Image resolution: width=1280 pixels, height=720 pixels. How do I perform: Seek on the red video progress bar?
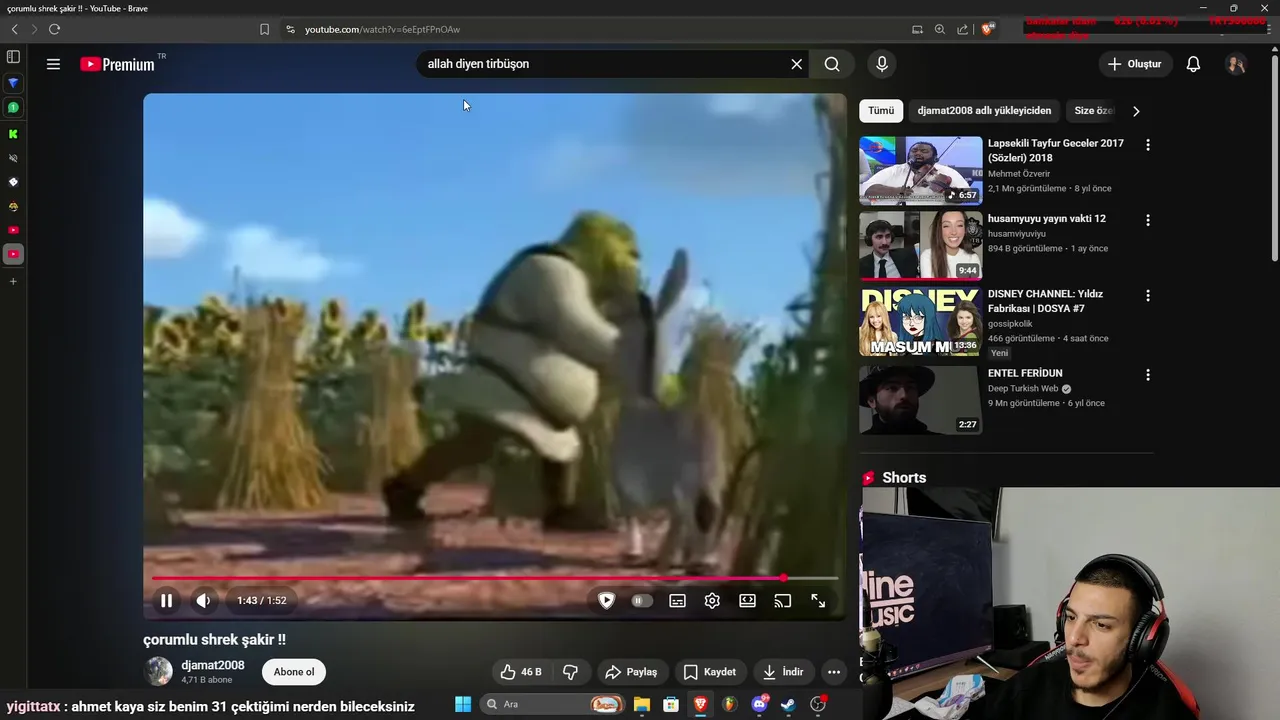tap(495, 578)
